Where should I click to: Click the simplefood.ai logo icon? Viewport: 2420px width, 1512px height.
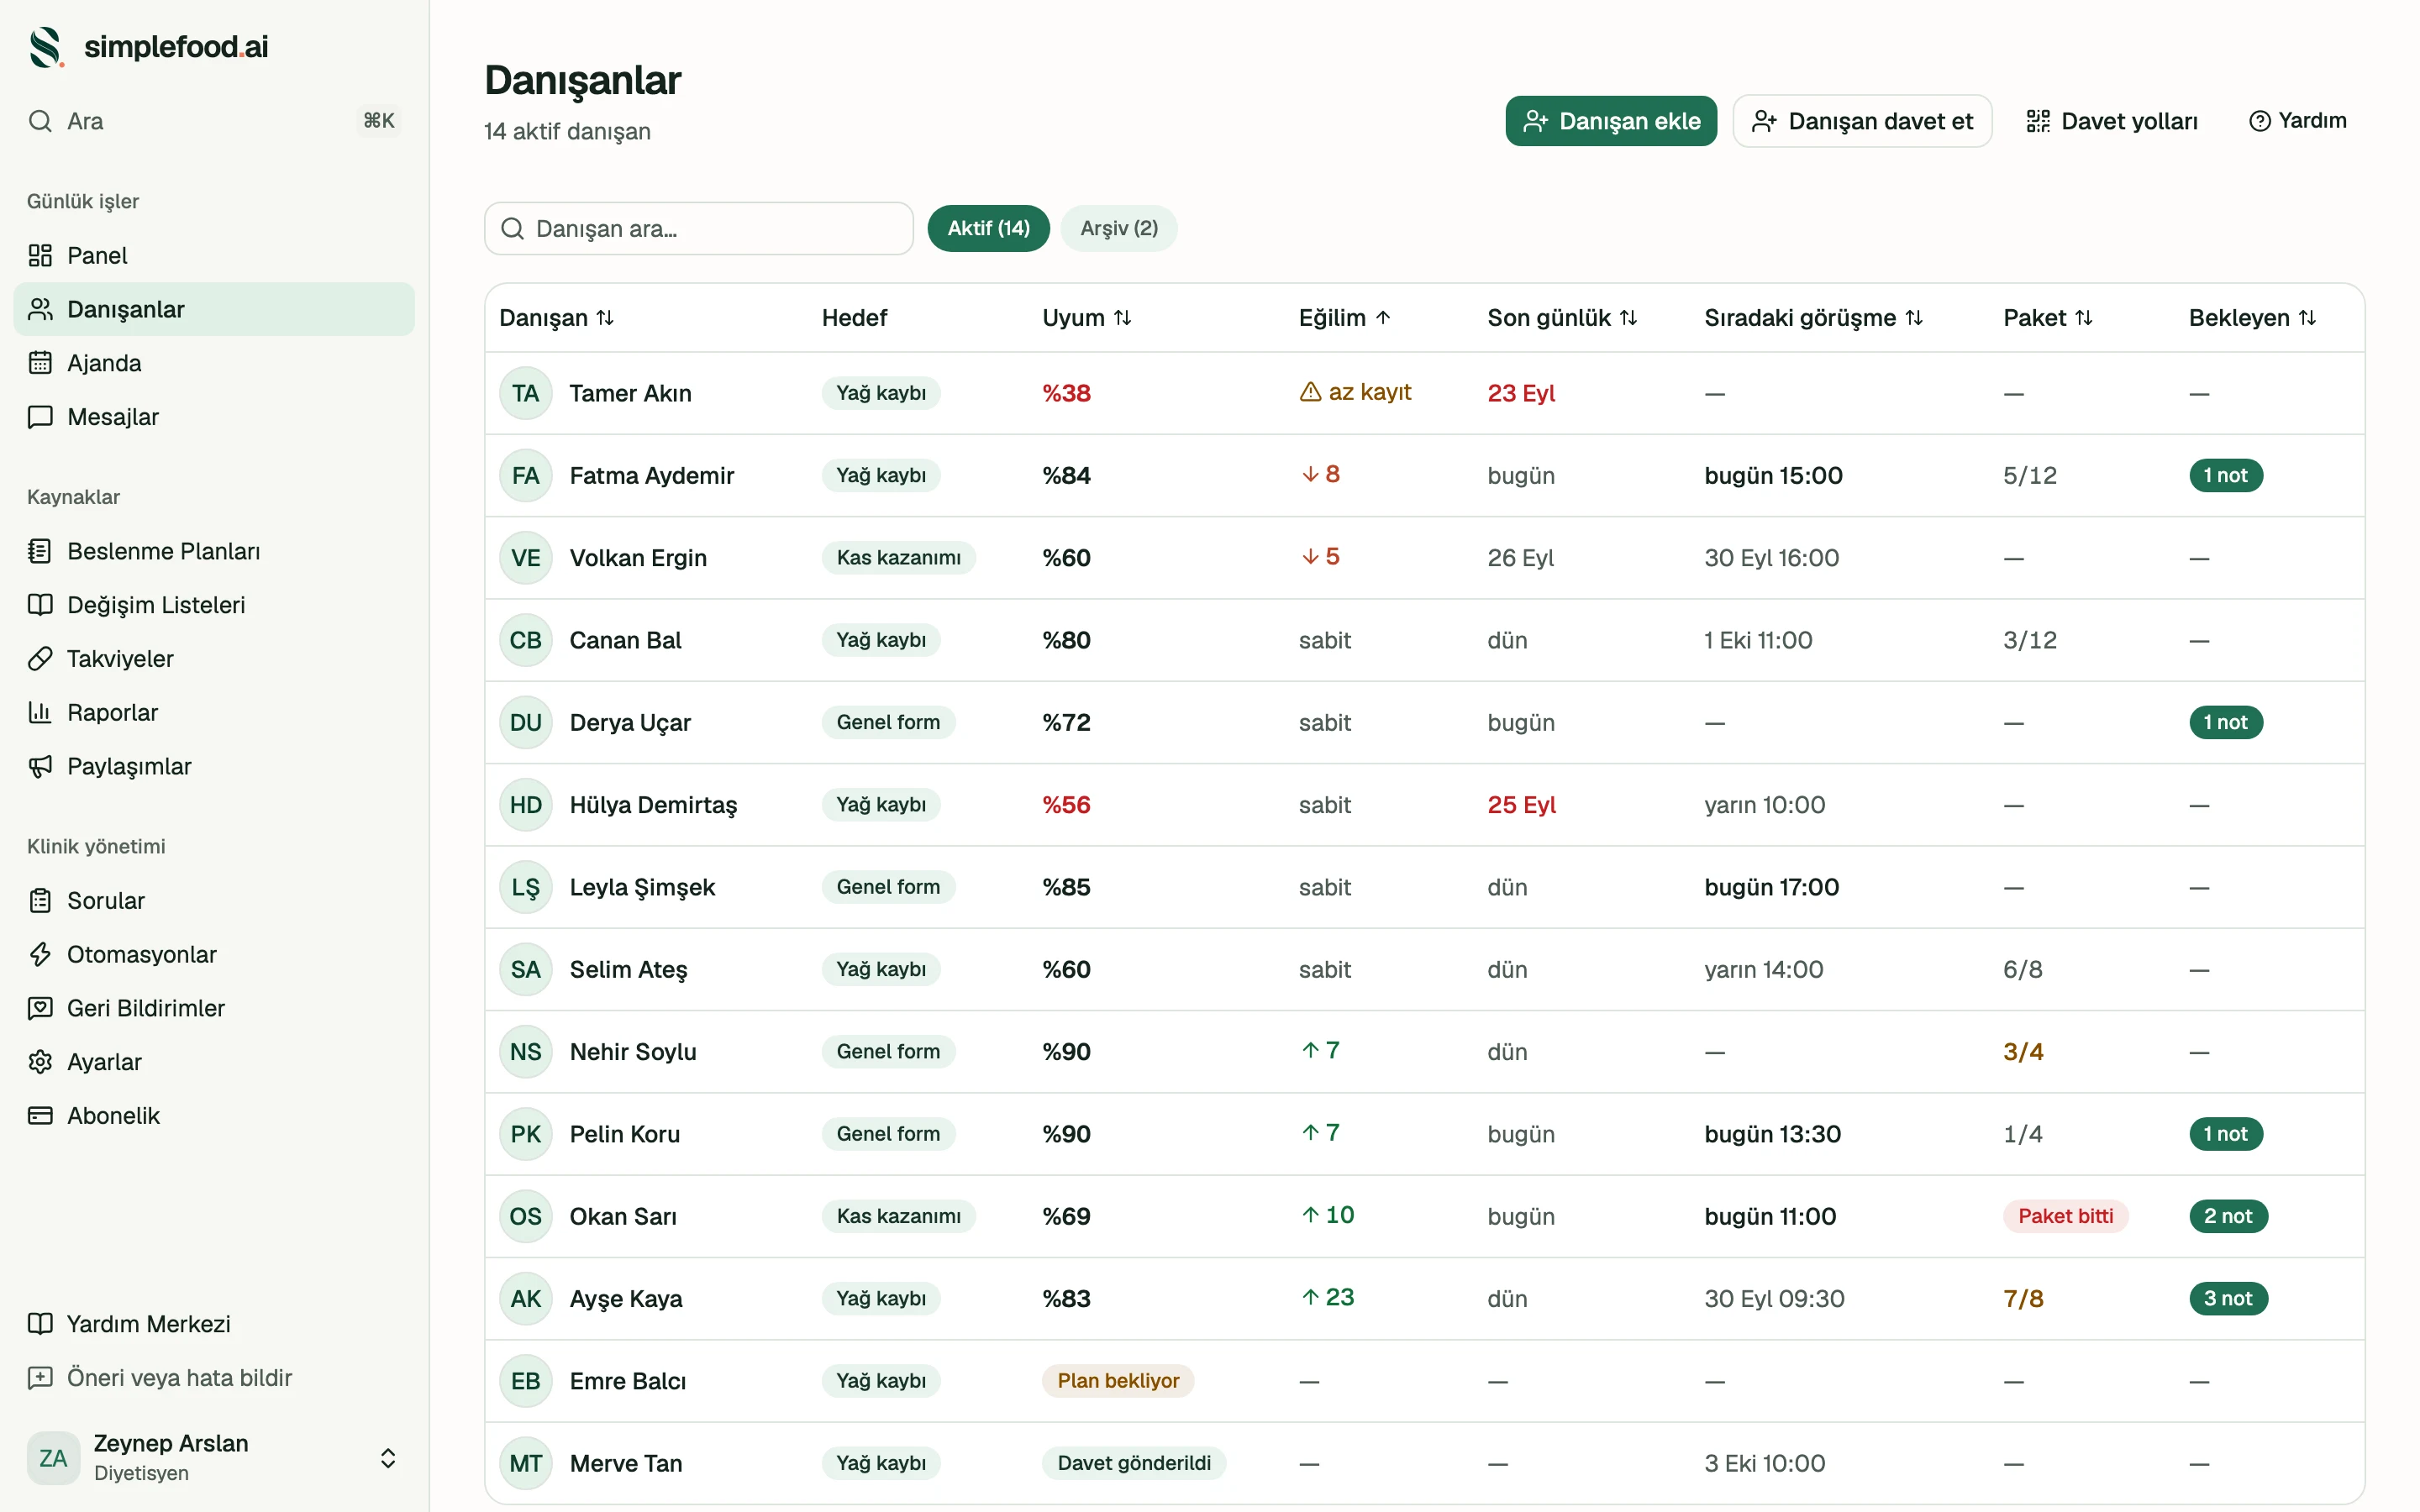pyautogui.click(x=46, y=47)
